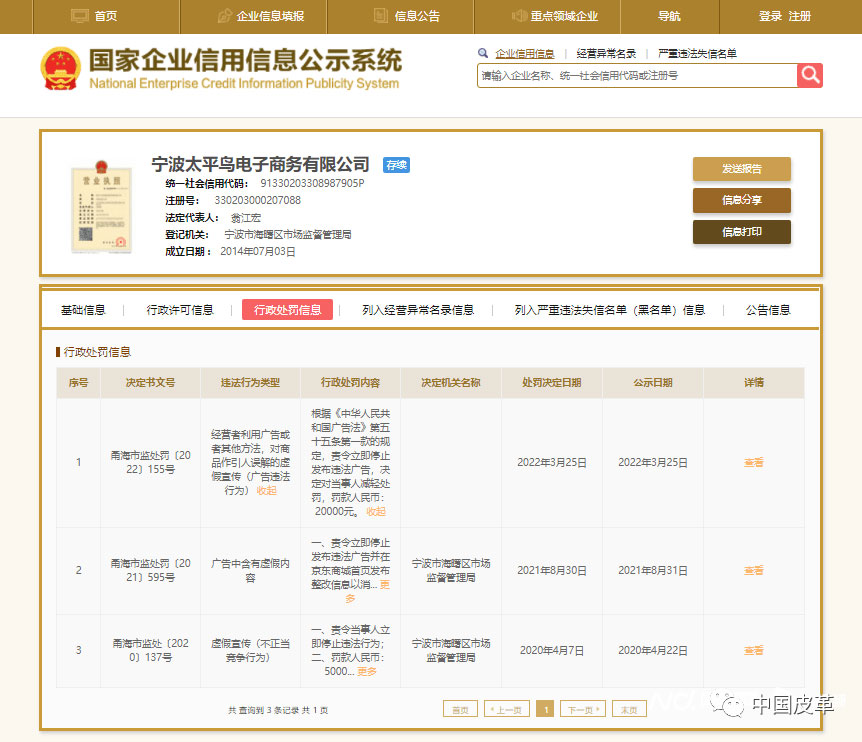862x742 pixels.
Task: Click 末页 pagination button
Action: pos(629,709)
